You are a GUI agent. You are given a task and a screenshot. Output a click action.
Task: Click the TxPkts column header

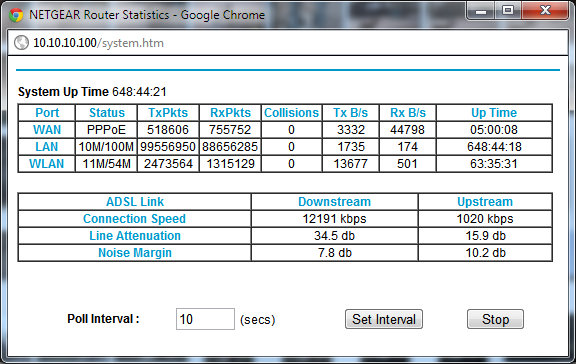[x=168, y=113]
